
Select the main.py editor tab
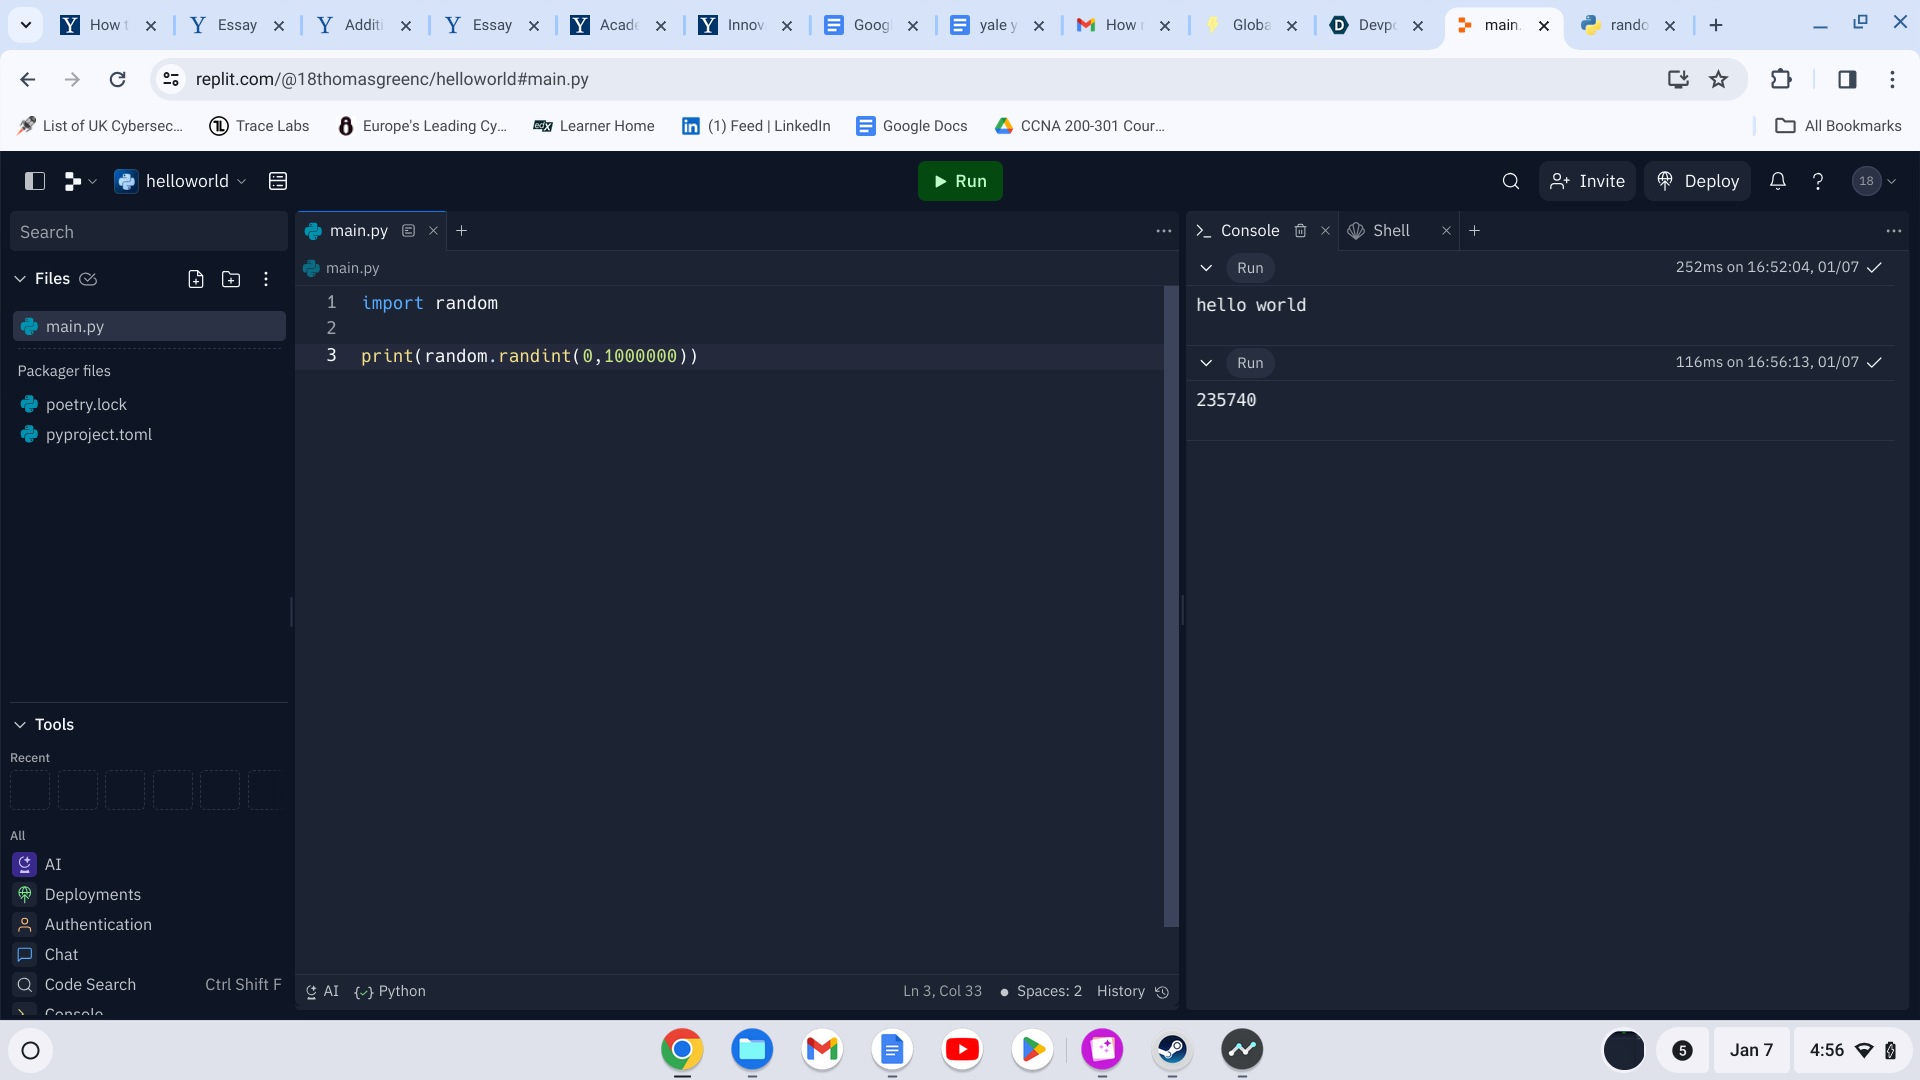358,231
